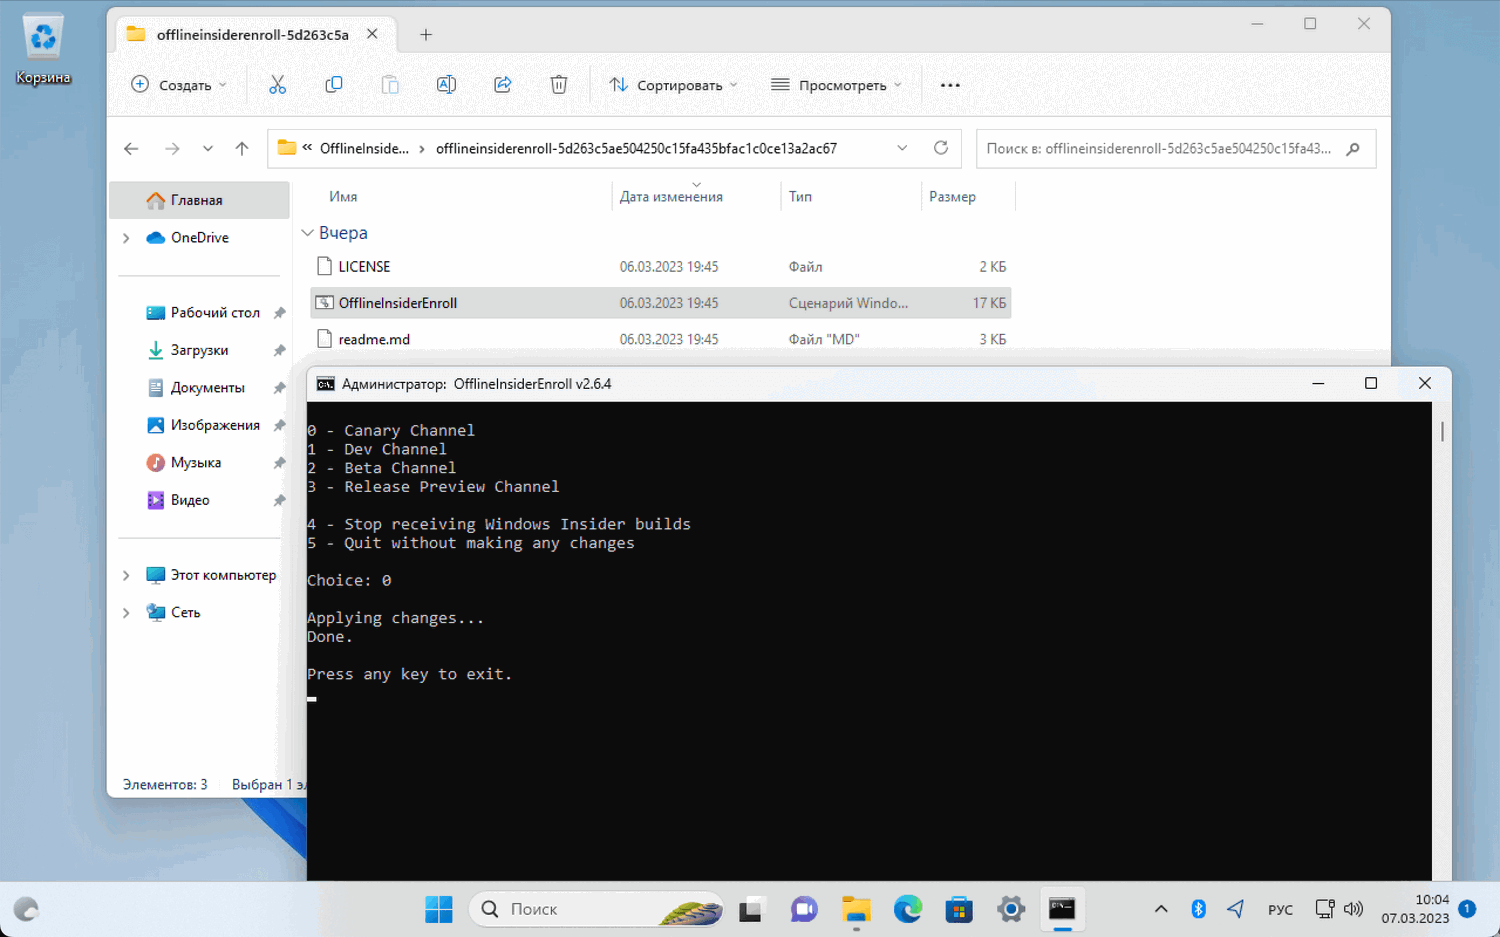Click the network tray icon
Image resolution: width=1500 pixels, height=937 pixels.
[1324, 909]
